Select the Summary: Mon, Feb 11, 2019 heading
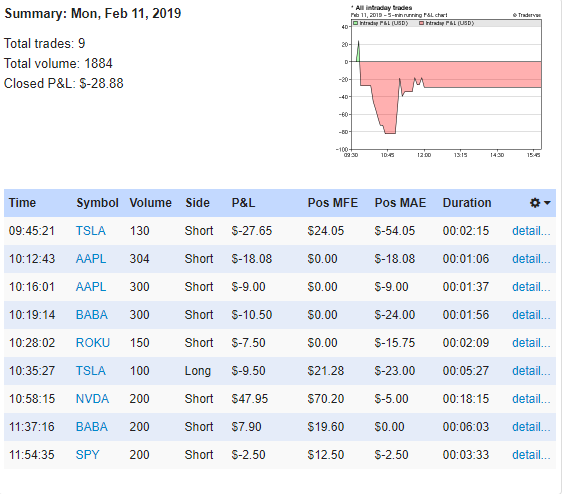 92,14
